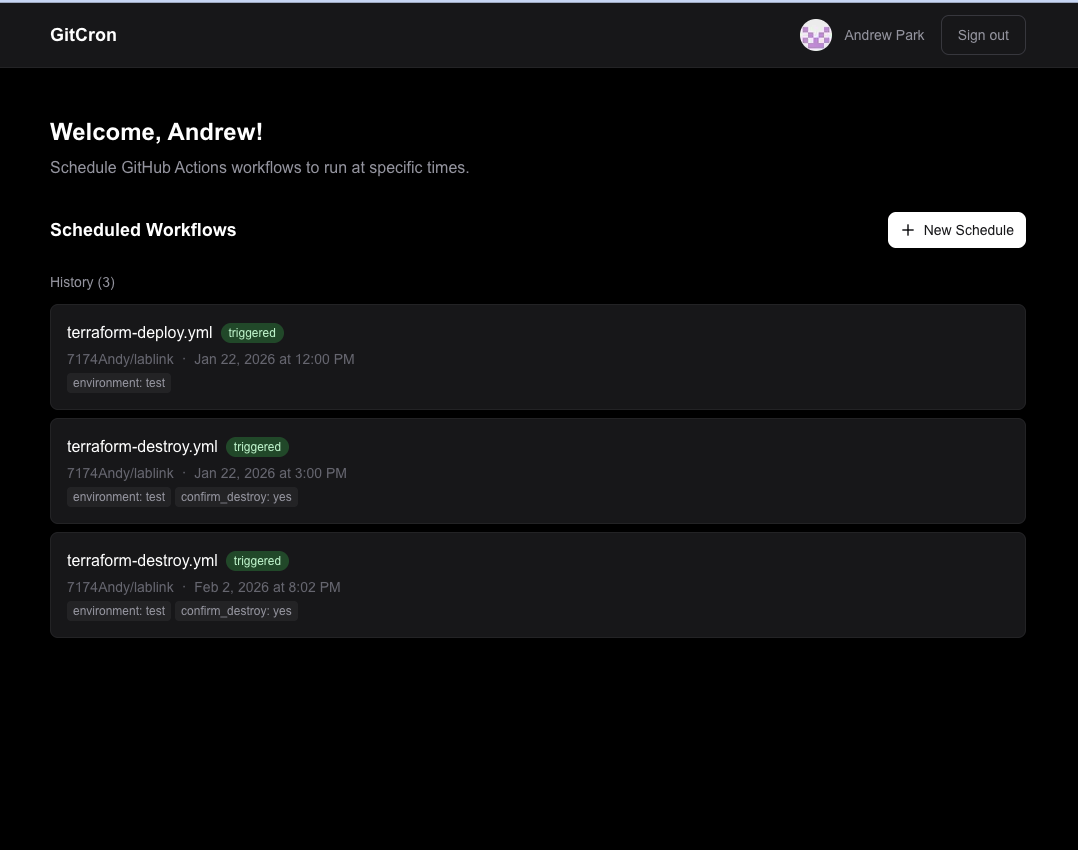The width and height of the screenshot is (1078, 850).
Task: Open the 7174Andy/lablink repository link
Action: (120, 359)
